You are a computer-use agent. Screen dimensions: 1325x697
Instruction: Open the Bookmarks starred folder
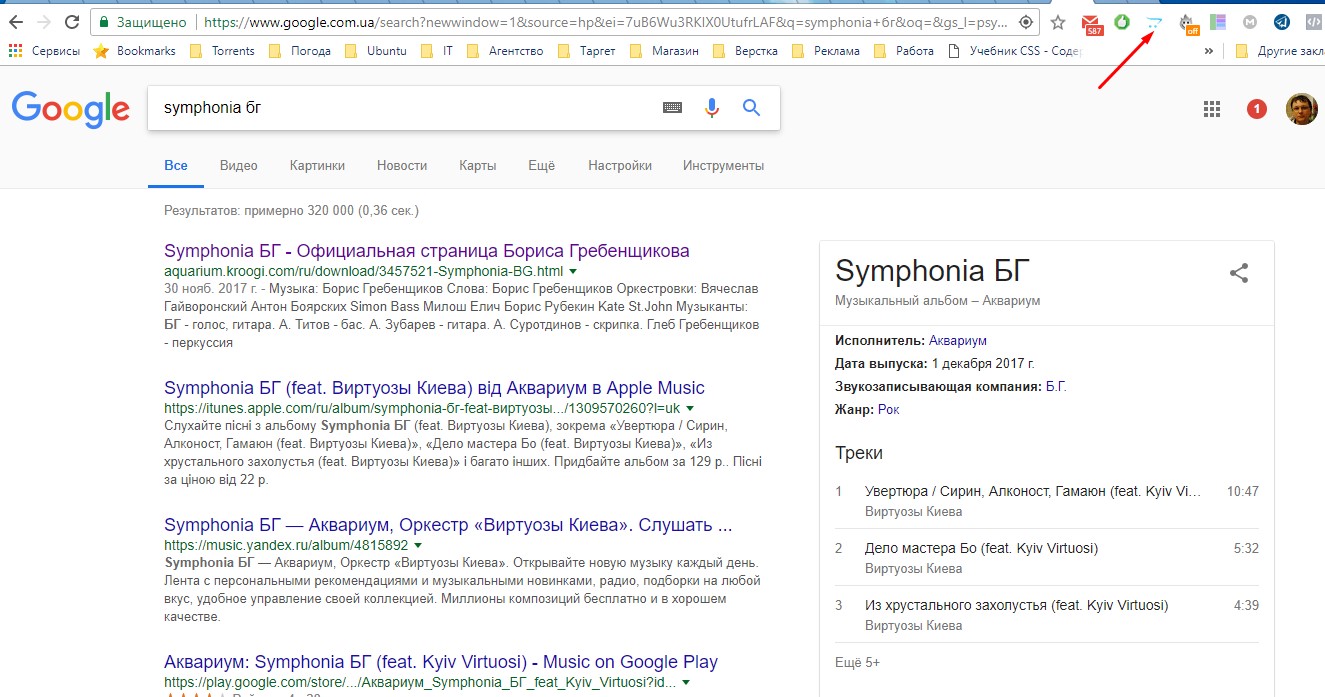coord(134,51)
